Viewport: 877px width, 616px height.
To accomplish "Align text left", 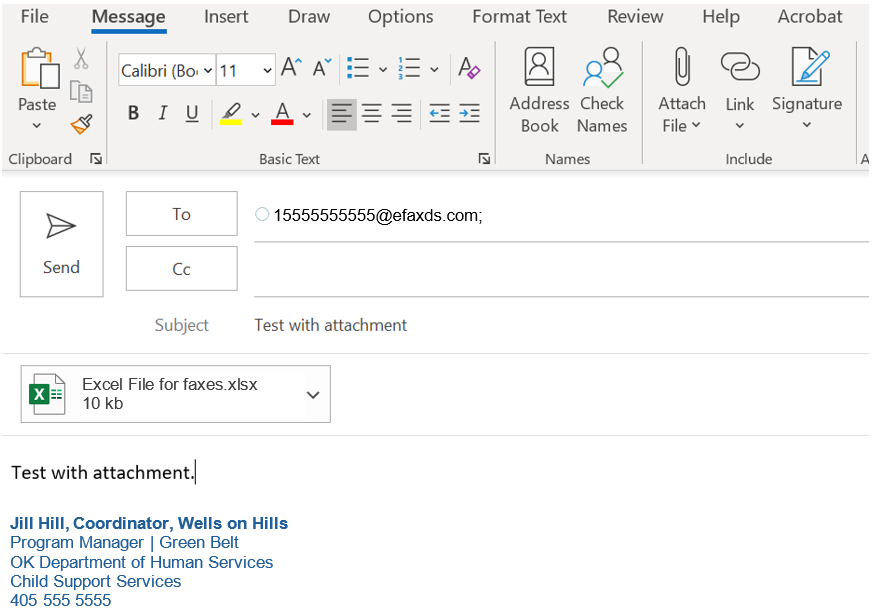I will [342, 114].
